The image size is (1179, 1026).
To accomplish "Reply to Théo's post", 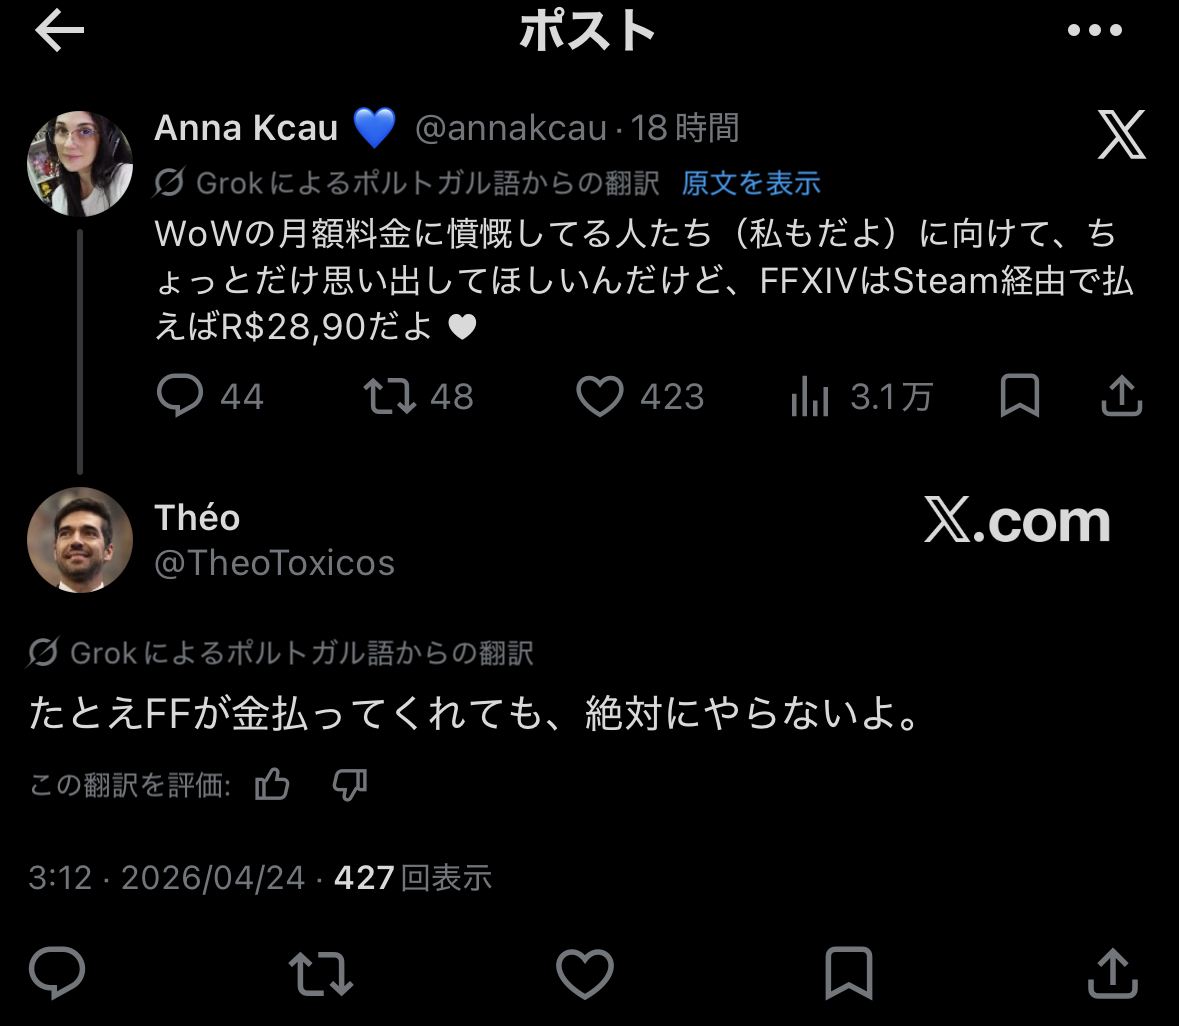I will coord(58,973).
